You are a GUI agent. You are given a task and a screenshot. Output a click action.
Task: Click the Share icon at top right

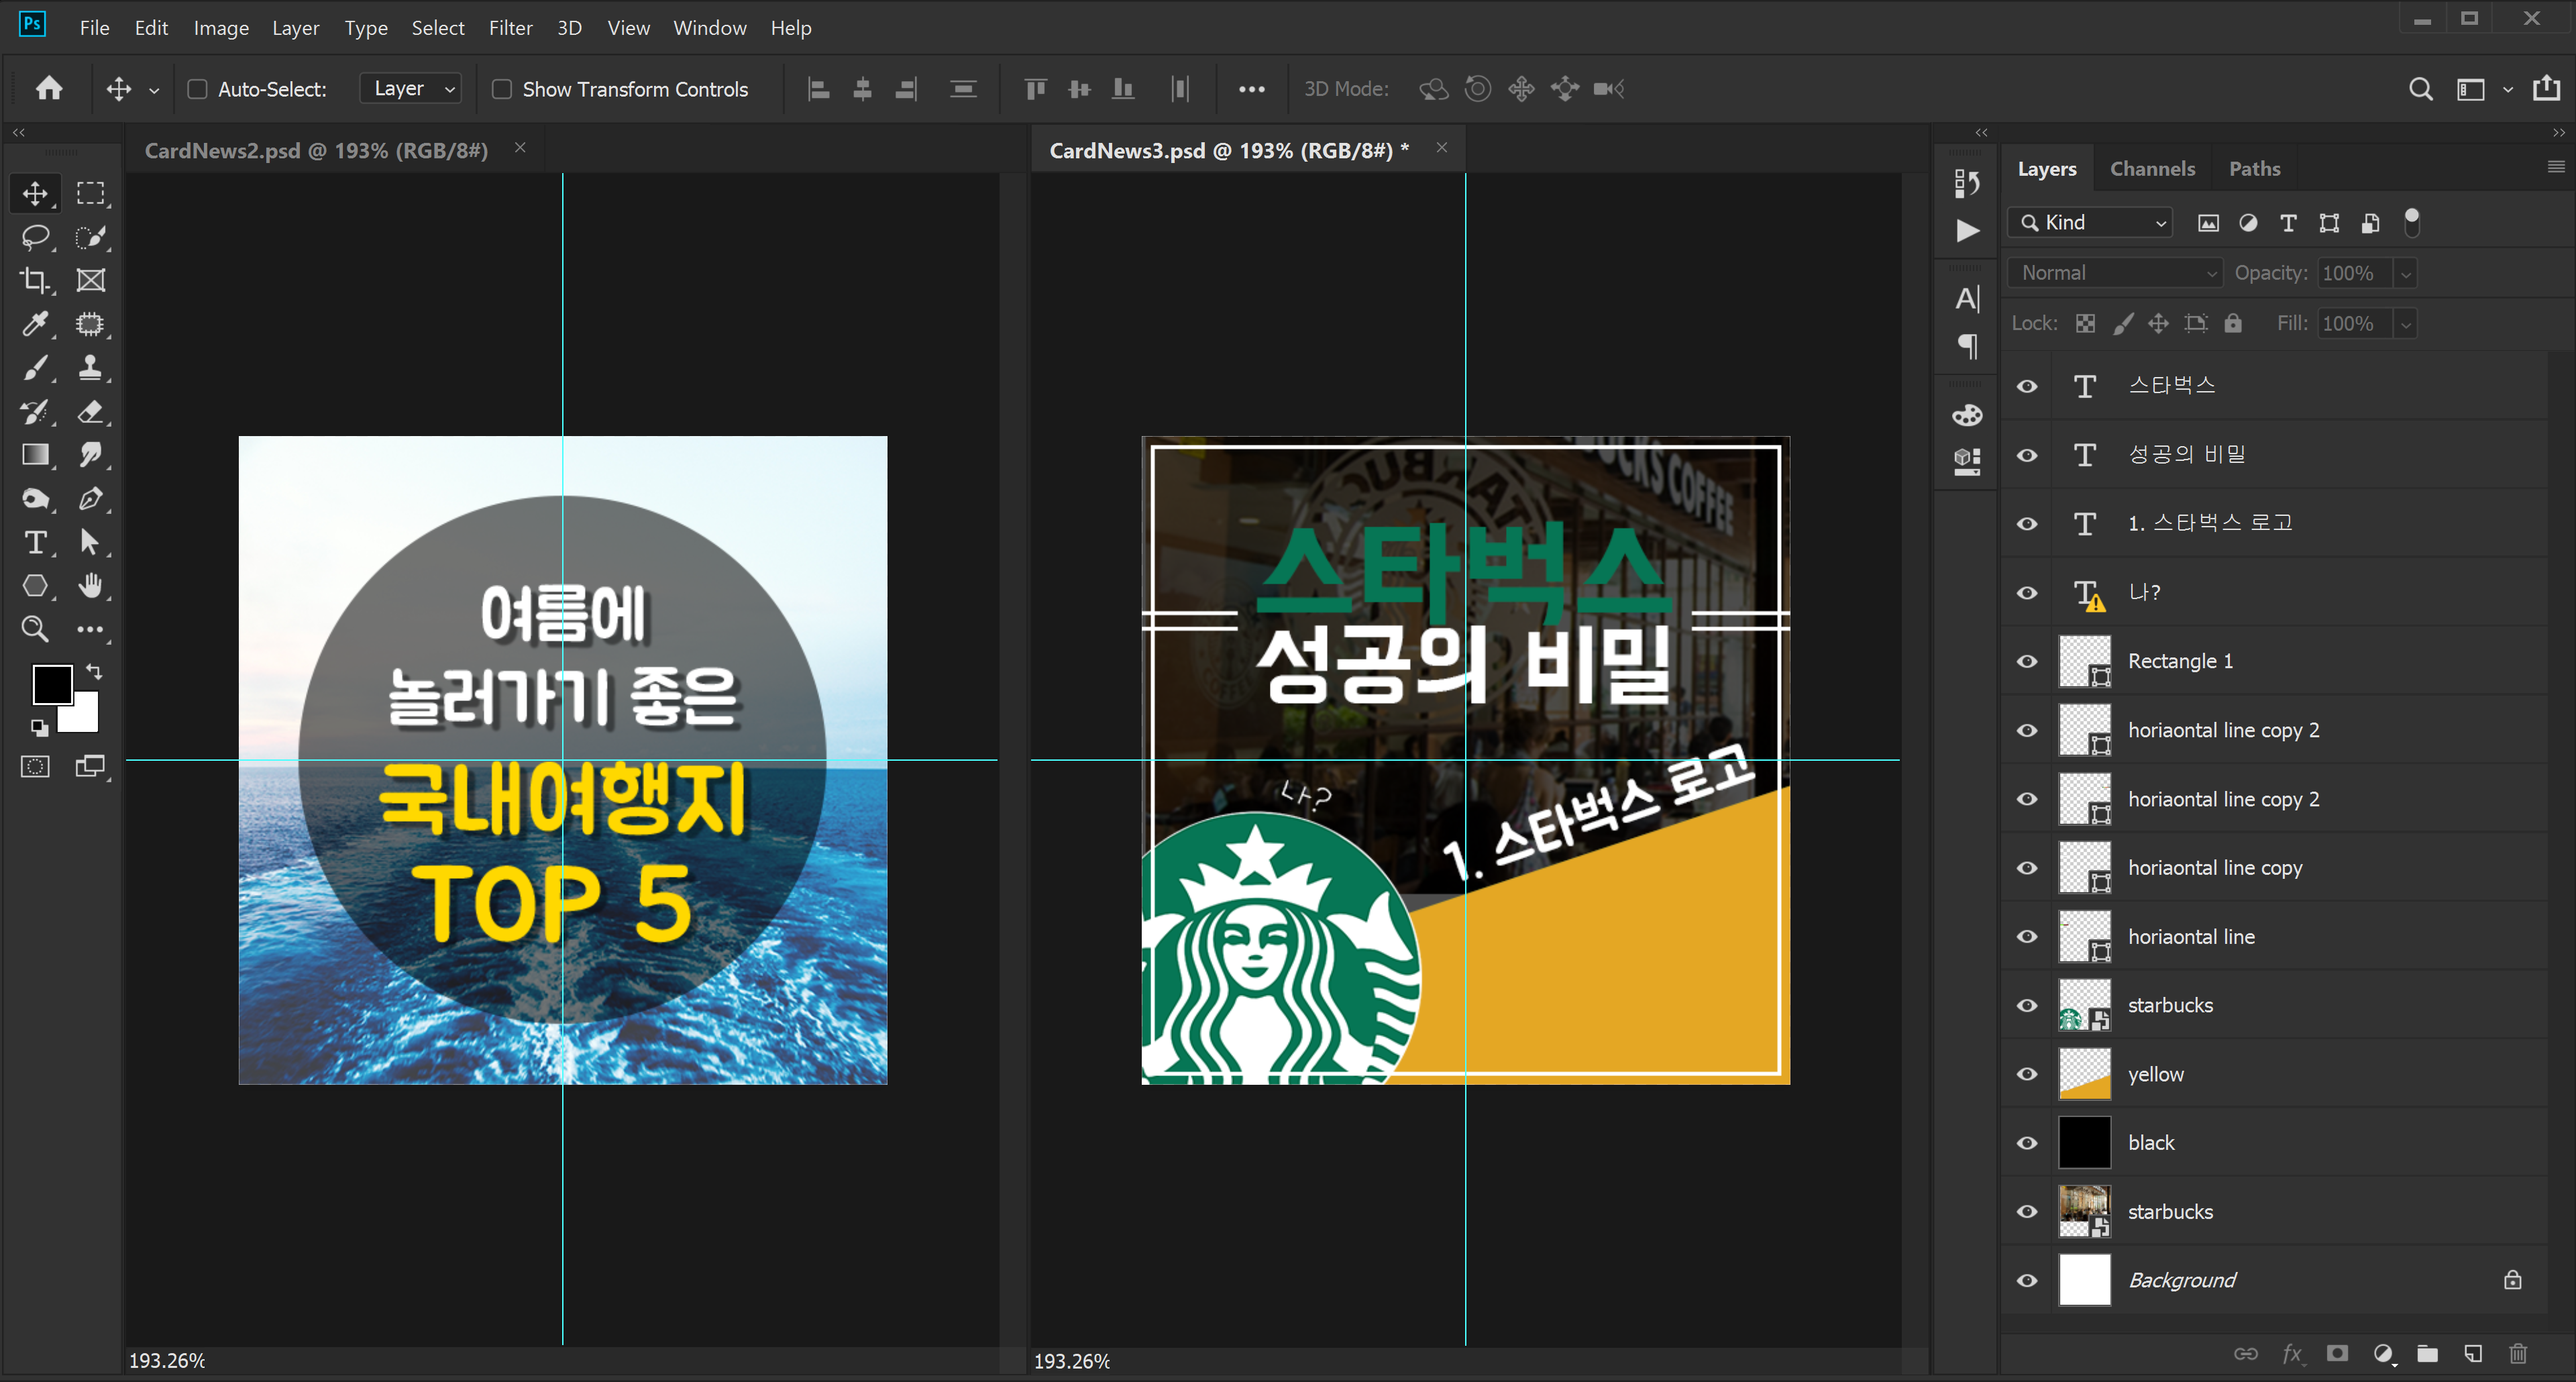point(2546,88)
